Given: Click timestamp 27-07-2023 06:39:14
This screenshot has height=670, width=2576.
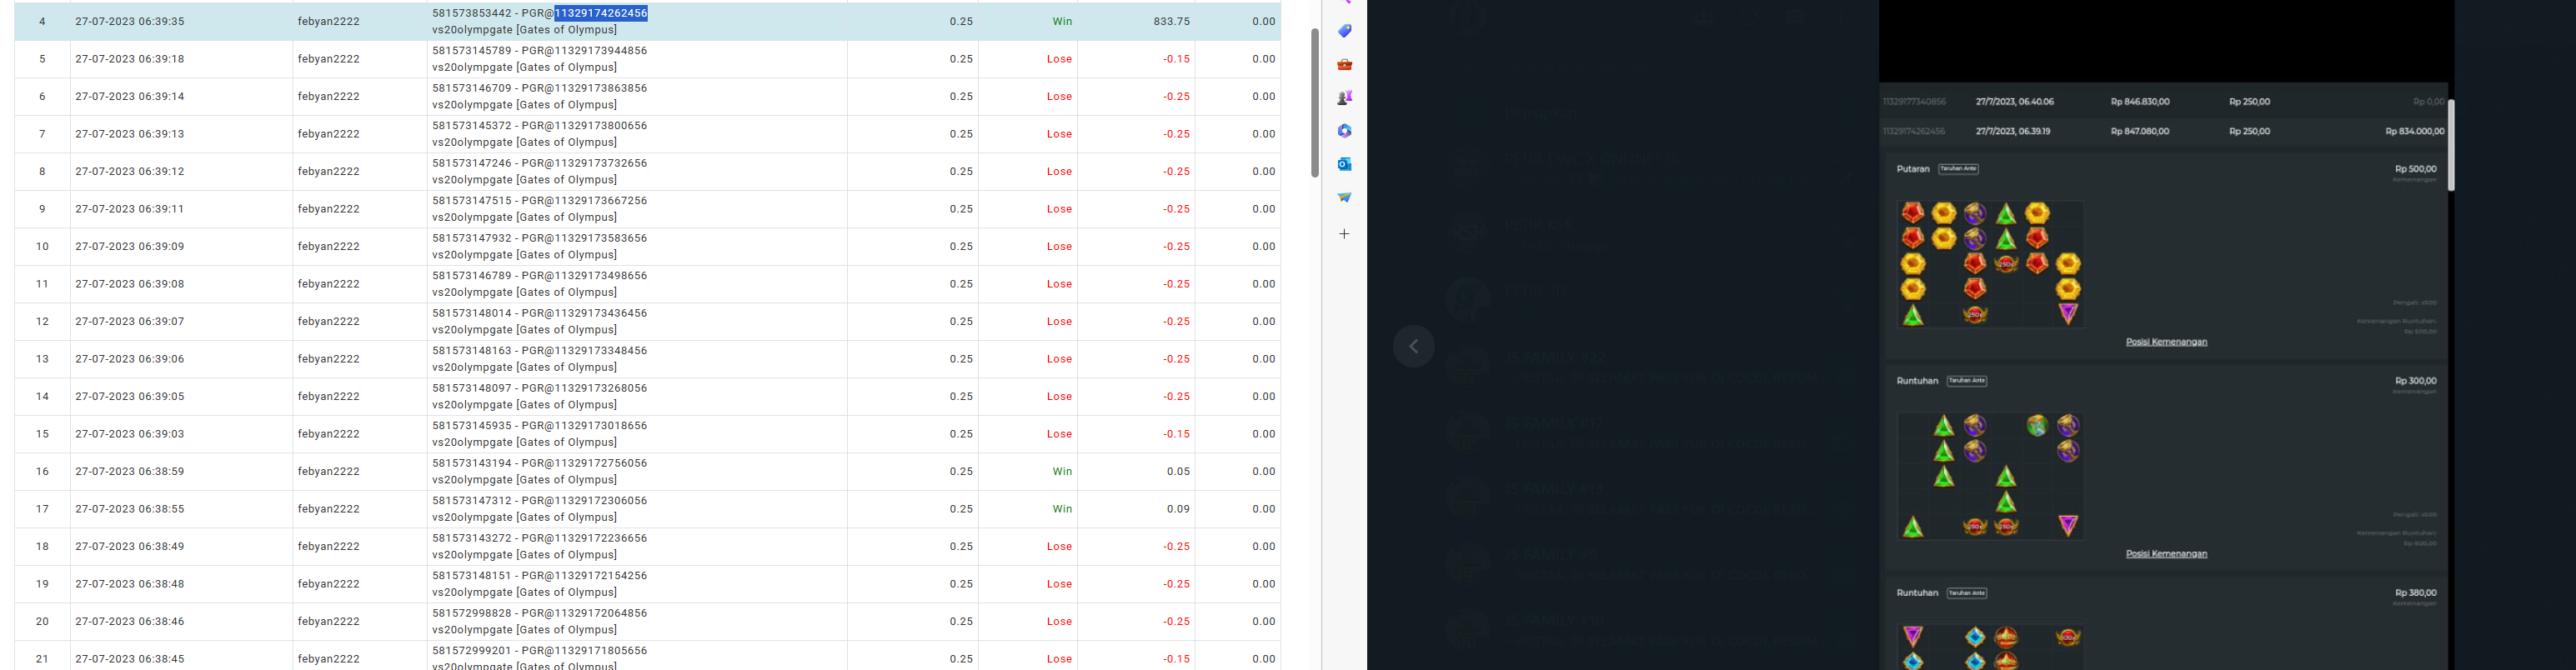Looking at the screenshot, I should pos(130,96).
